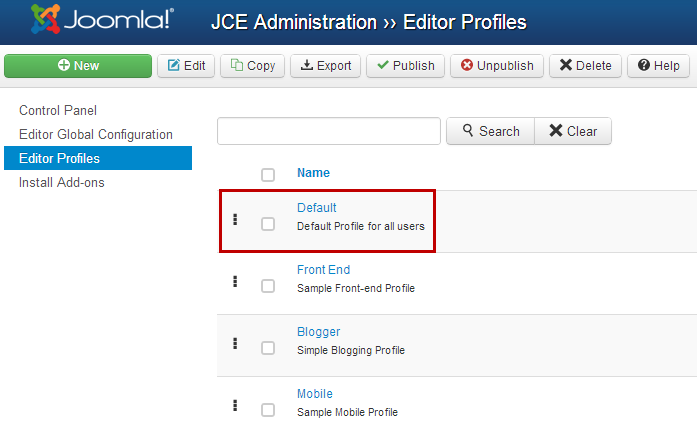This screenshot has width=697, height=436.
Task: Open Control Panel in sidebar menu
Action: click(58, 110)
